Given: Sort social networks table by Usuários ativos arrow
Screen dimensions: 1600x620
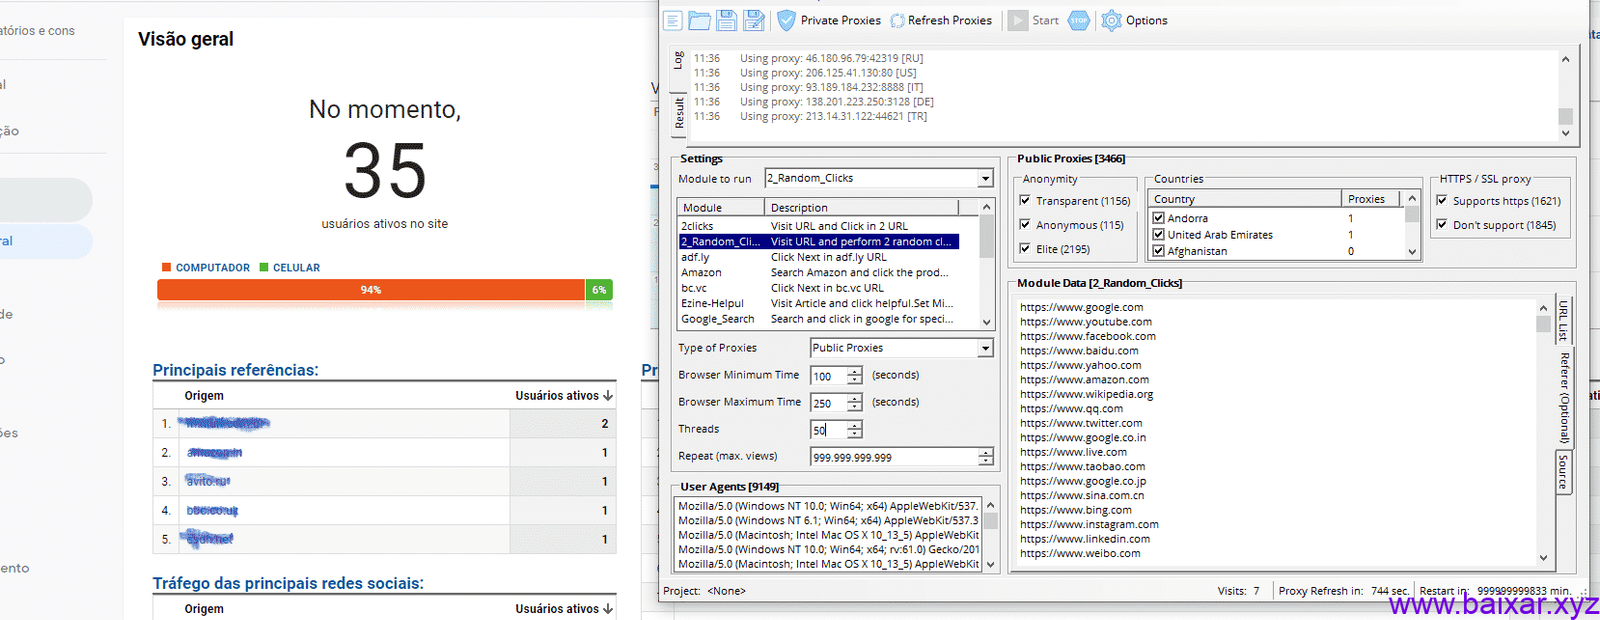Looking at the screenshot, I should pos(608,609).
